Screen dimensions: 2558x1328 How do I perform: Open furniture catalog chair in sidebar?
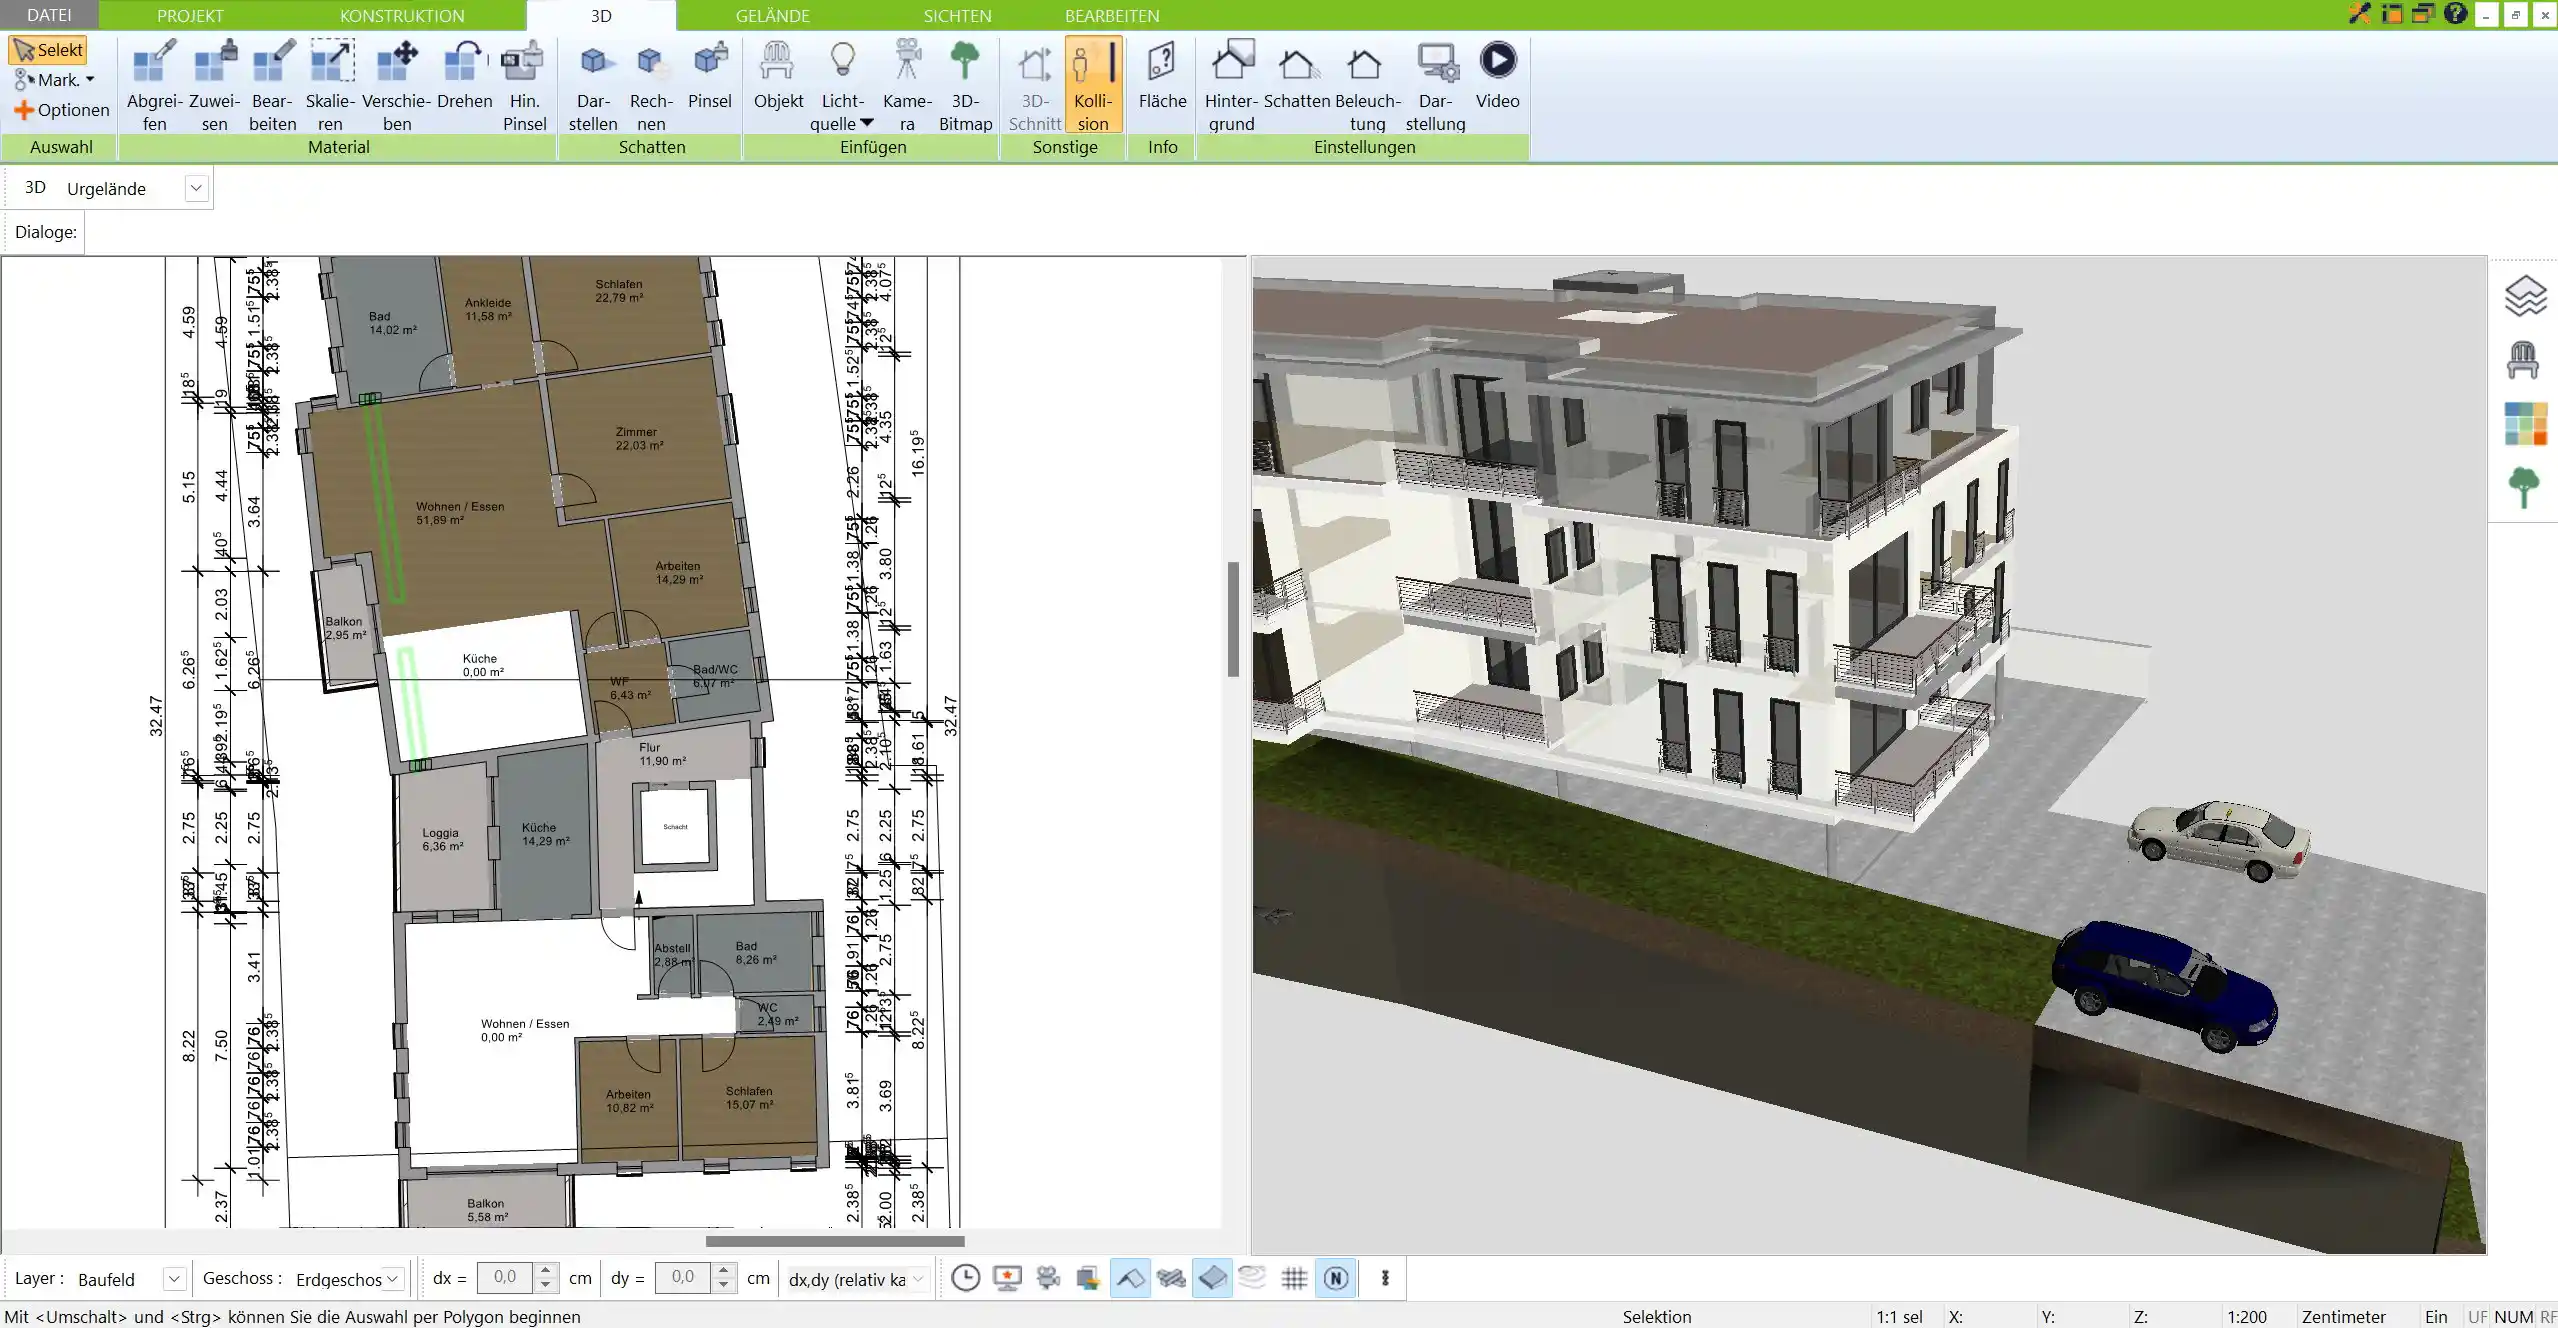click(2523, 360)
